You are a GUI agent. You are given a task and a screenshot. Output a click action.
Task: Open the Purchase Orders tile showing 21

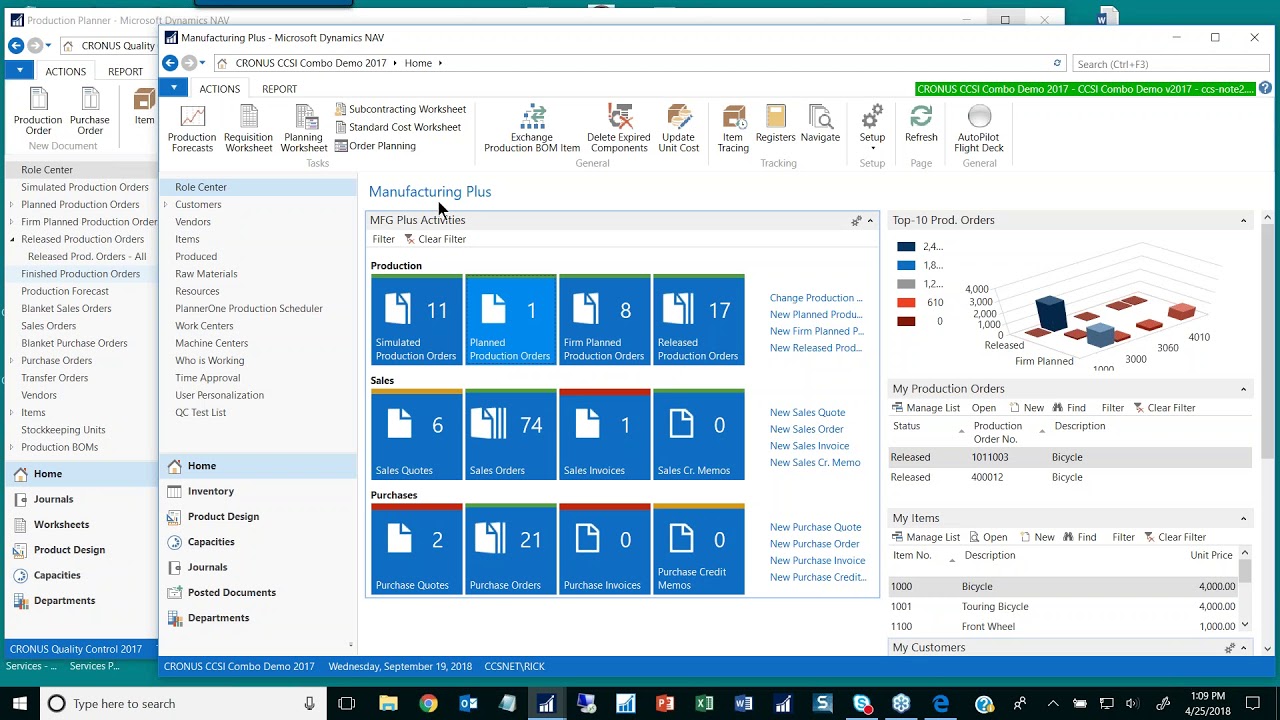510,549
